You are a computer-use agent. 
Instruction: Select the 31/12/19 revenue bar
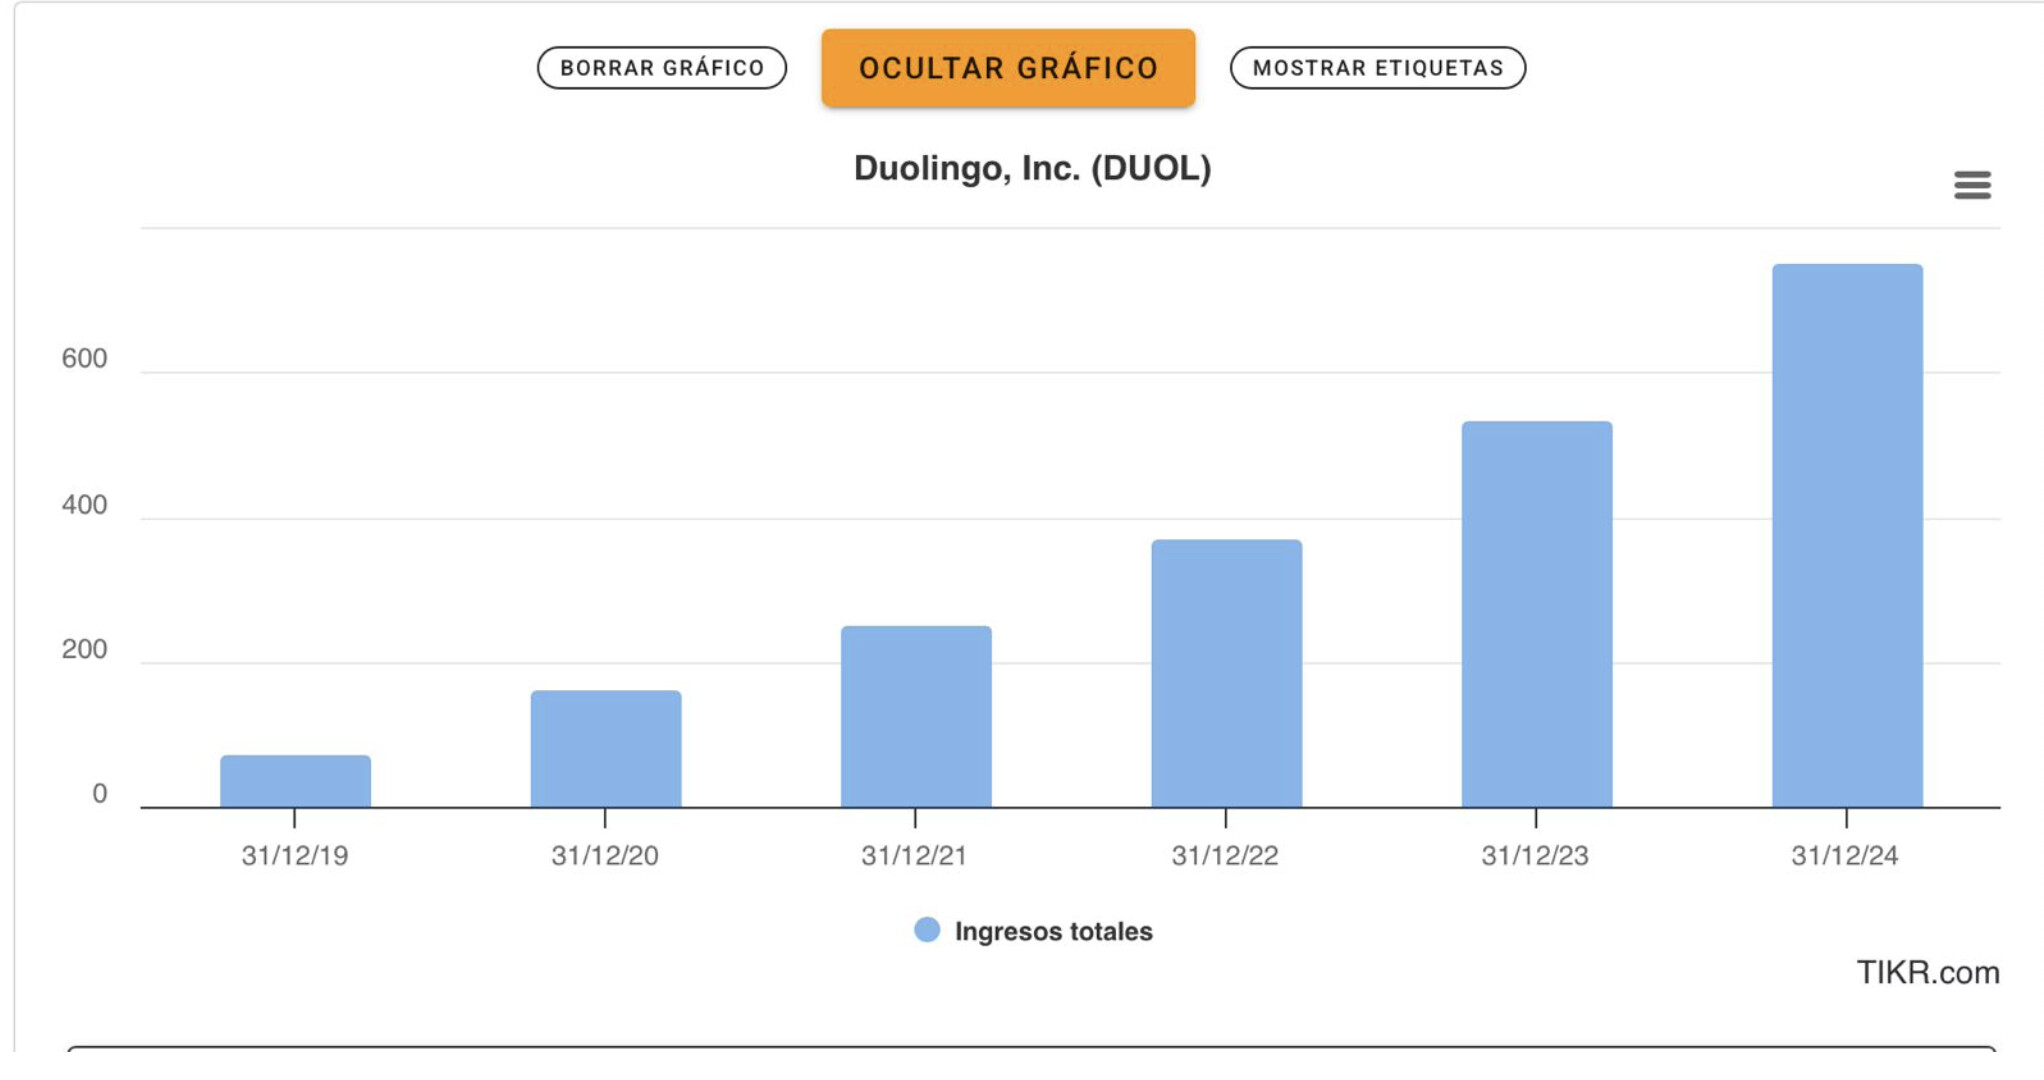point(295,781)
